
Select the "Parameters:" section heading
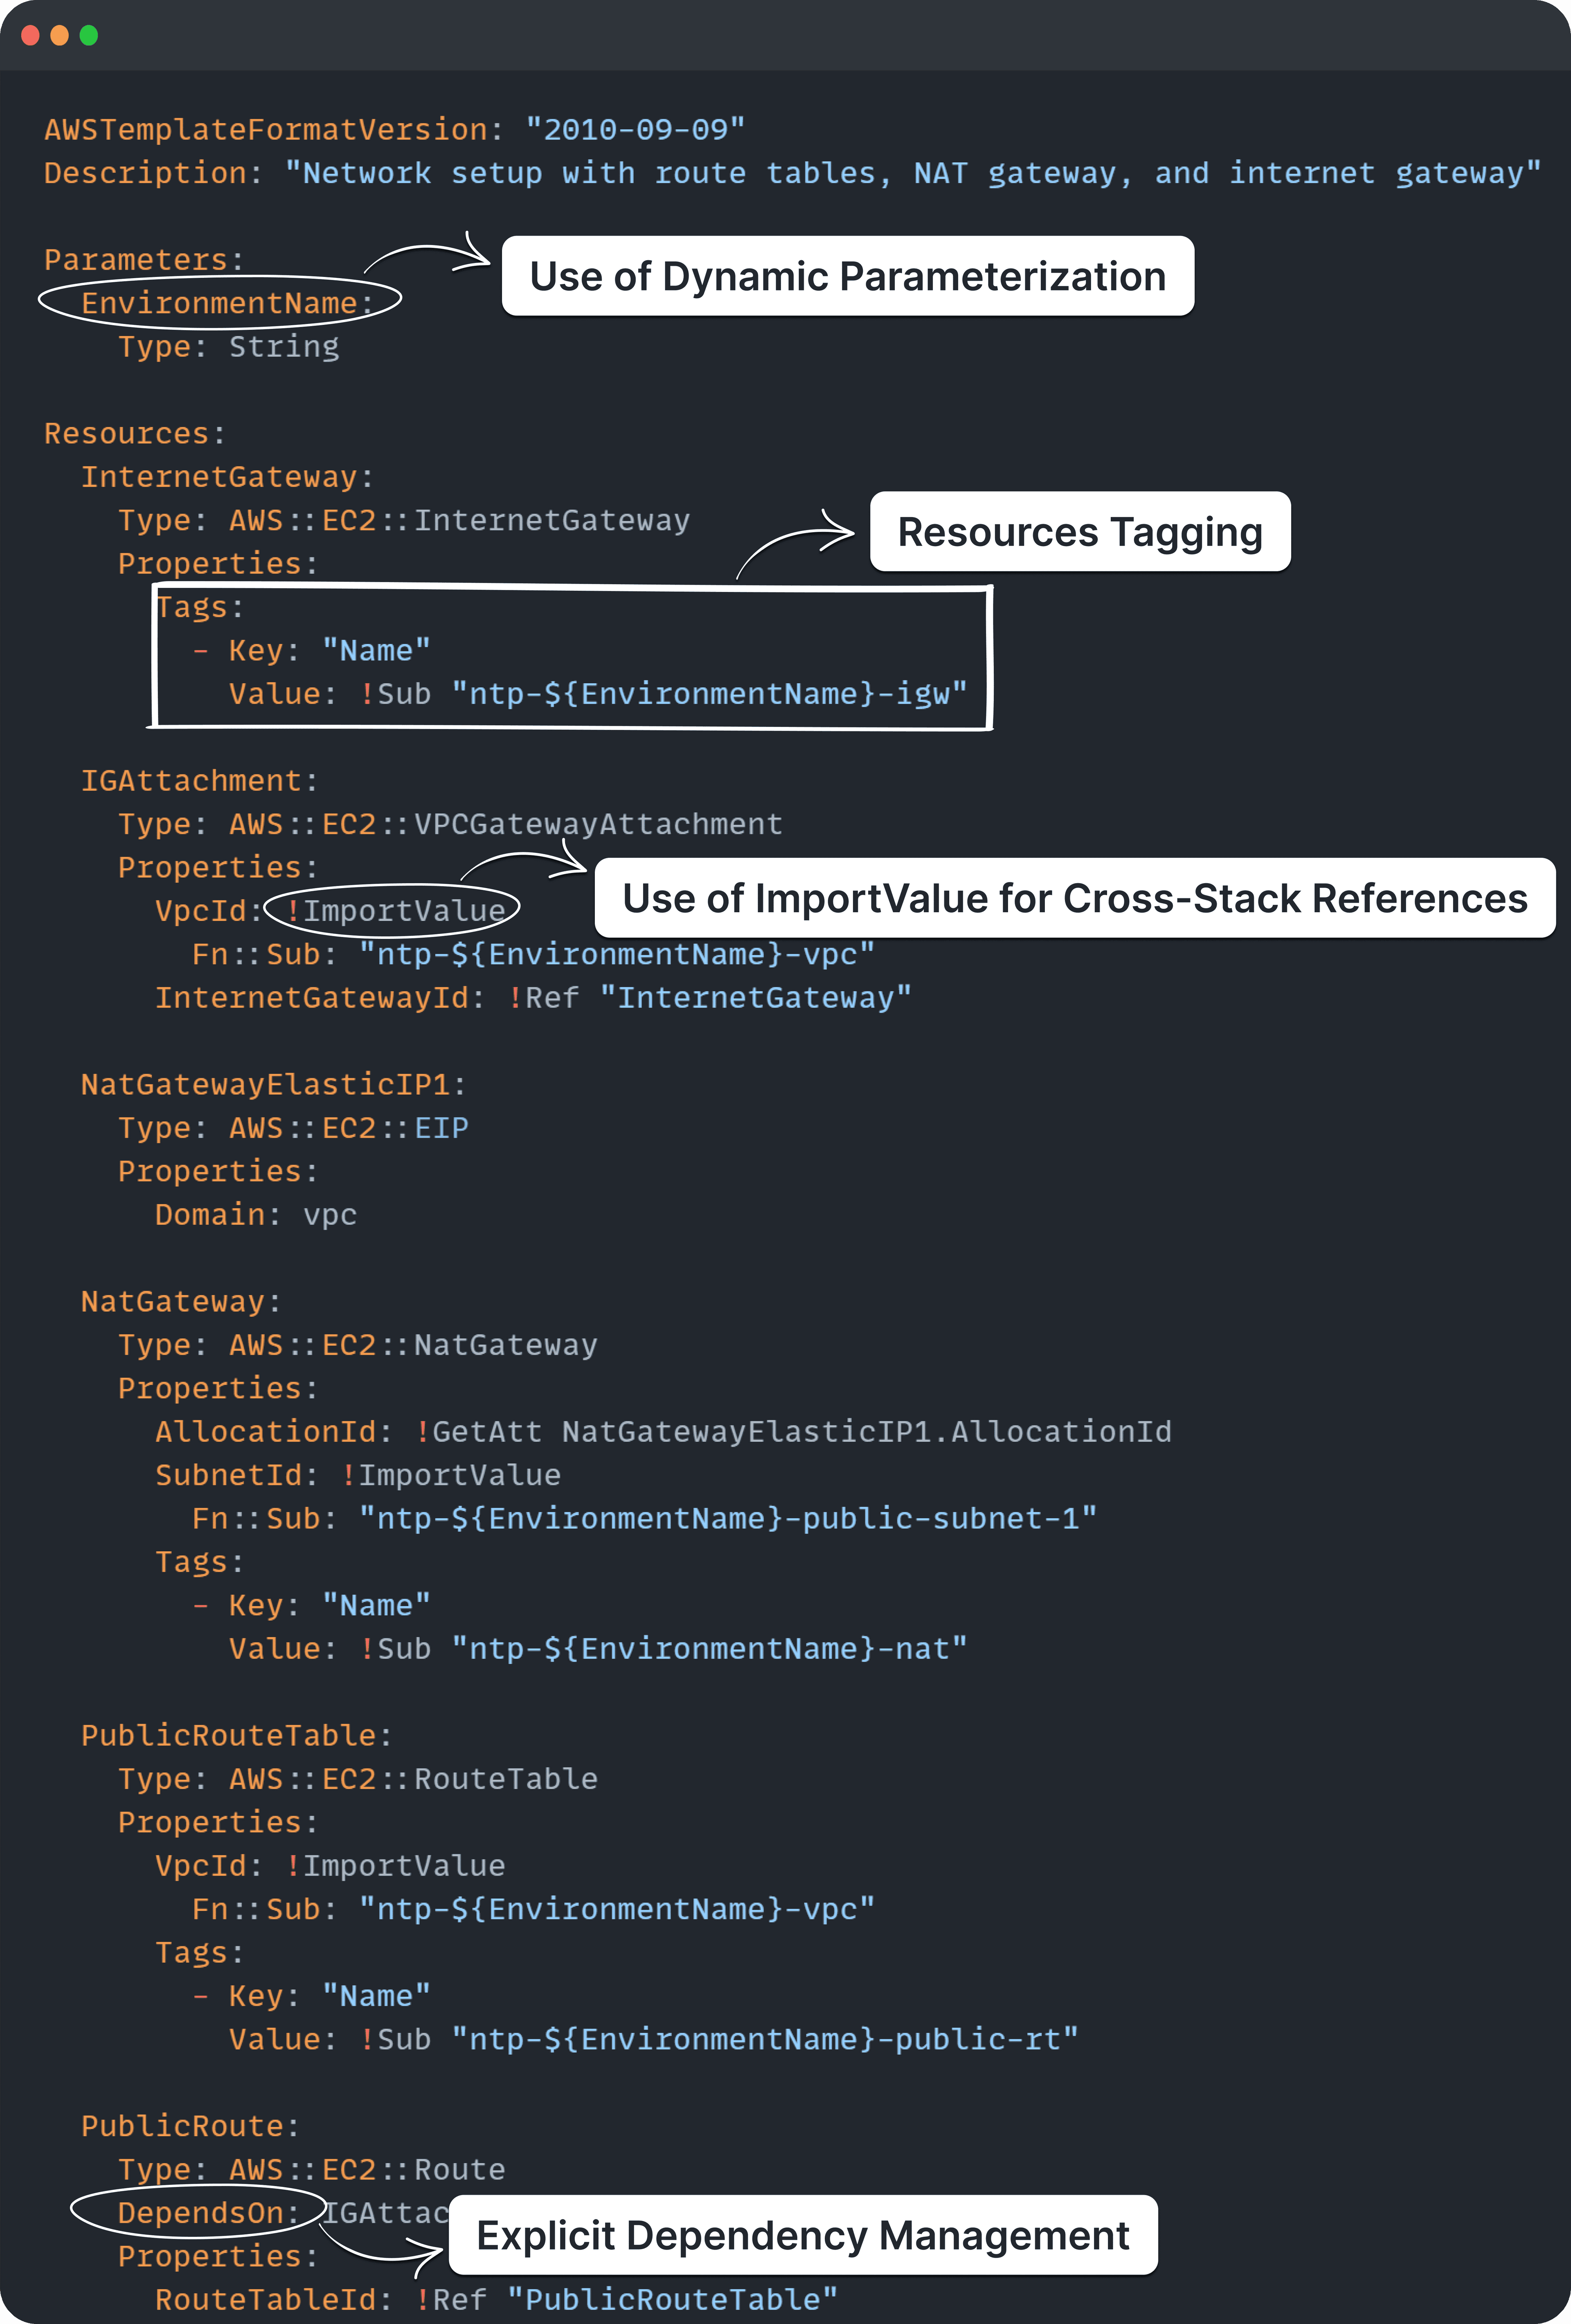tap(144, 260)
